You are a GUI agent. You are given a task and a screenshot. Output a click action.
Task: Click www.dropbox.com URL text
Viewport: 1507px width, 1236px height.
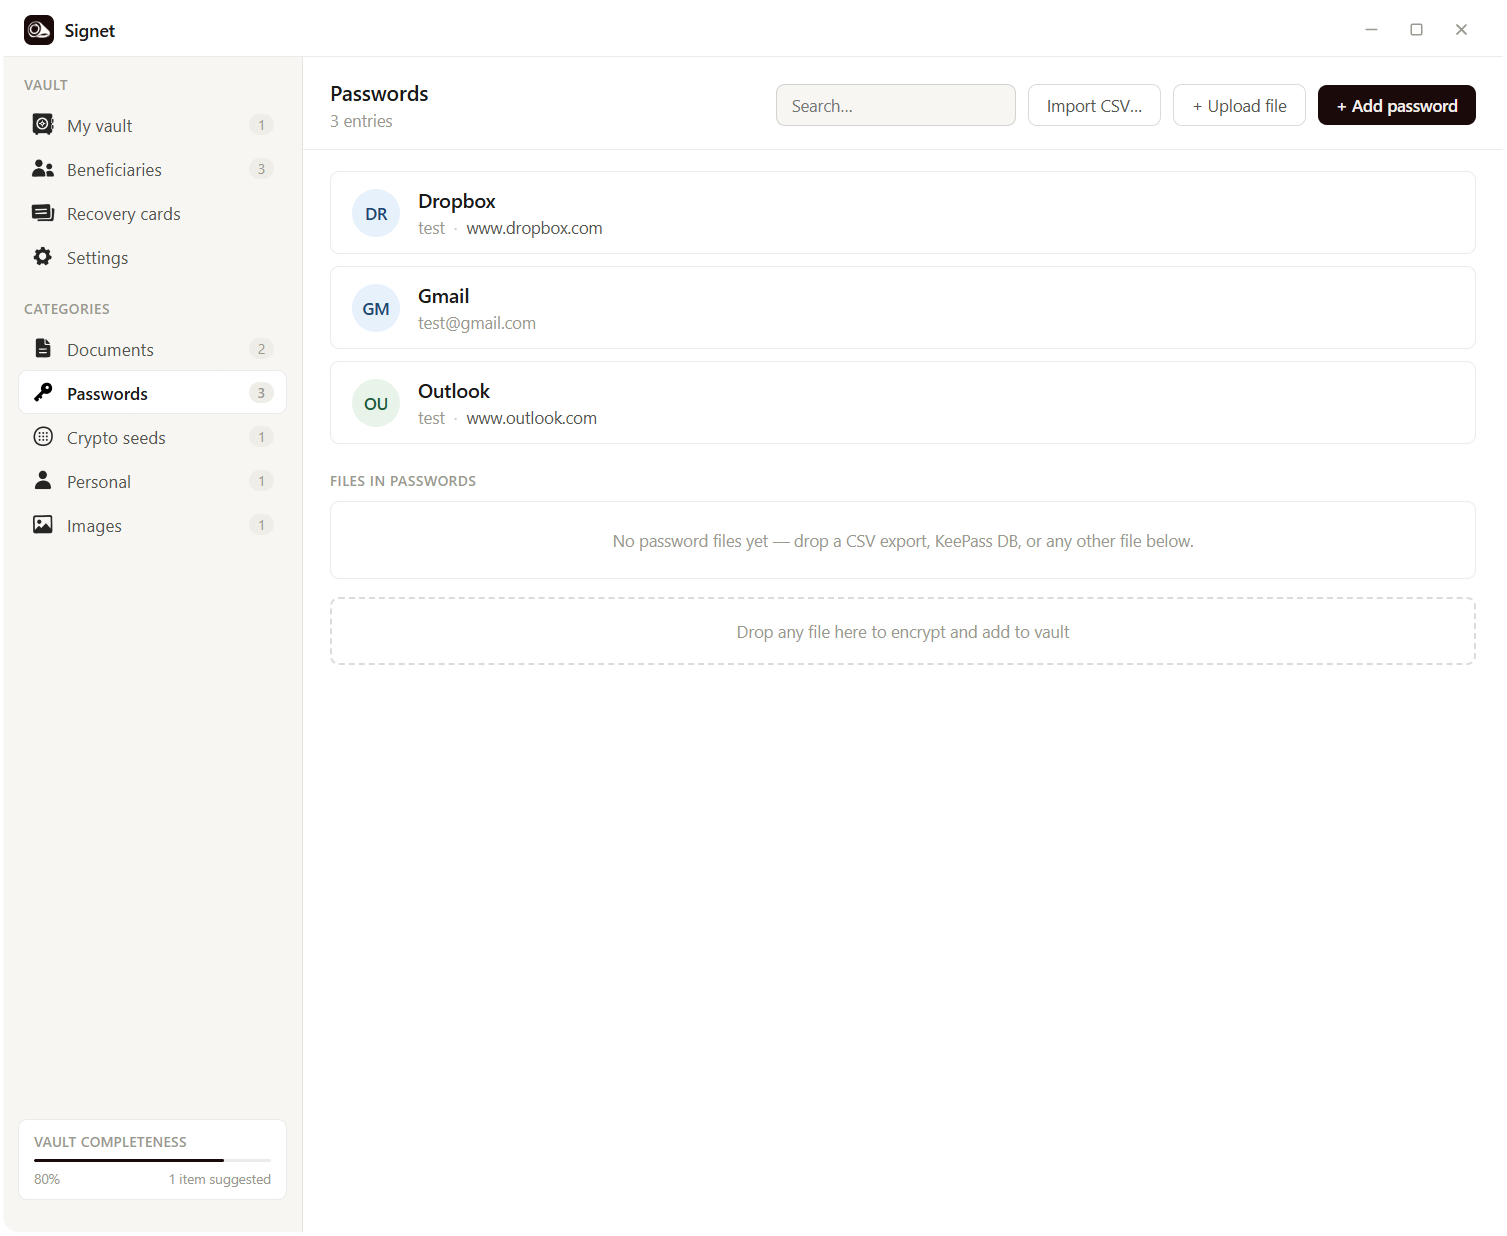[x=534, y=228]
